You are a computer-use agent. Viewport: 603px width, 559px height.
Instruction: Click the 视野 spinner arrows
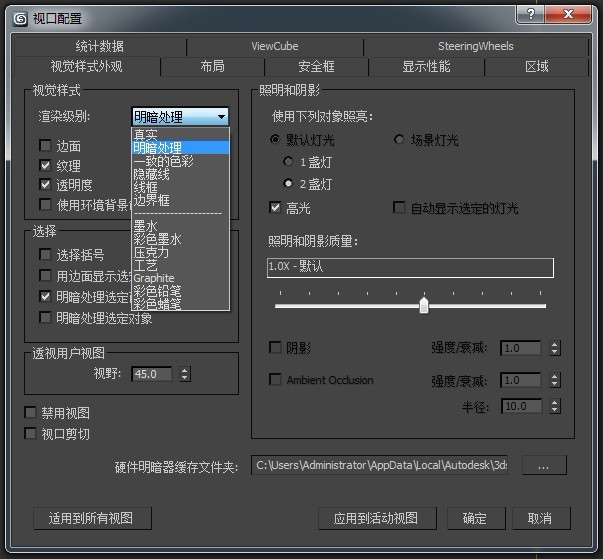tap(185, 374)
